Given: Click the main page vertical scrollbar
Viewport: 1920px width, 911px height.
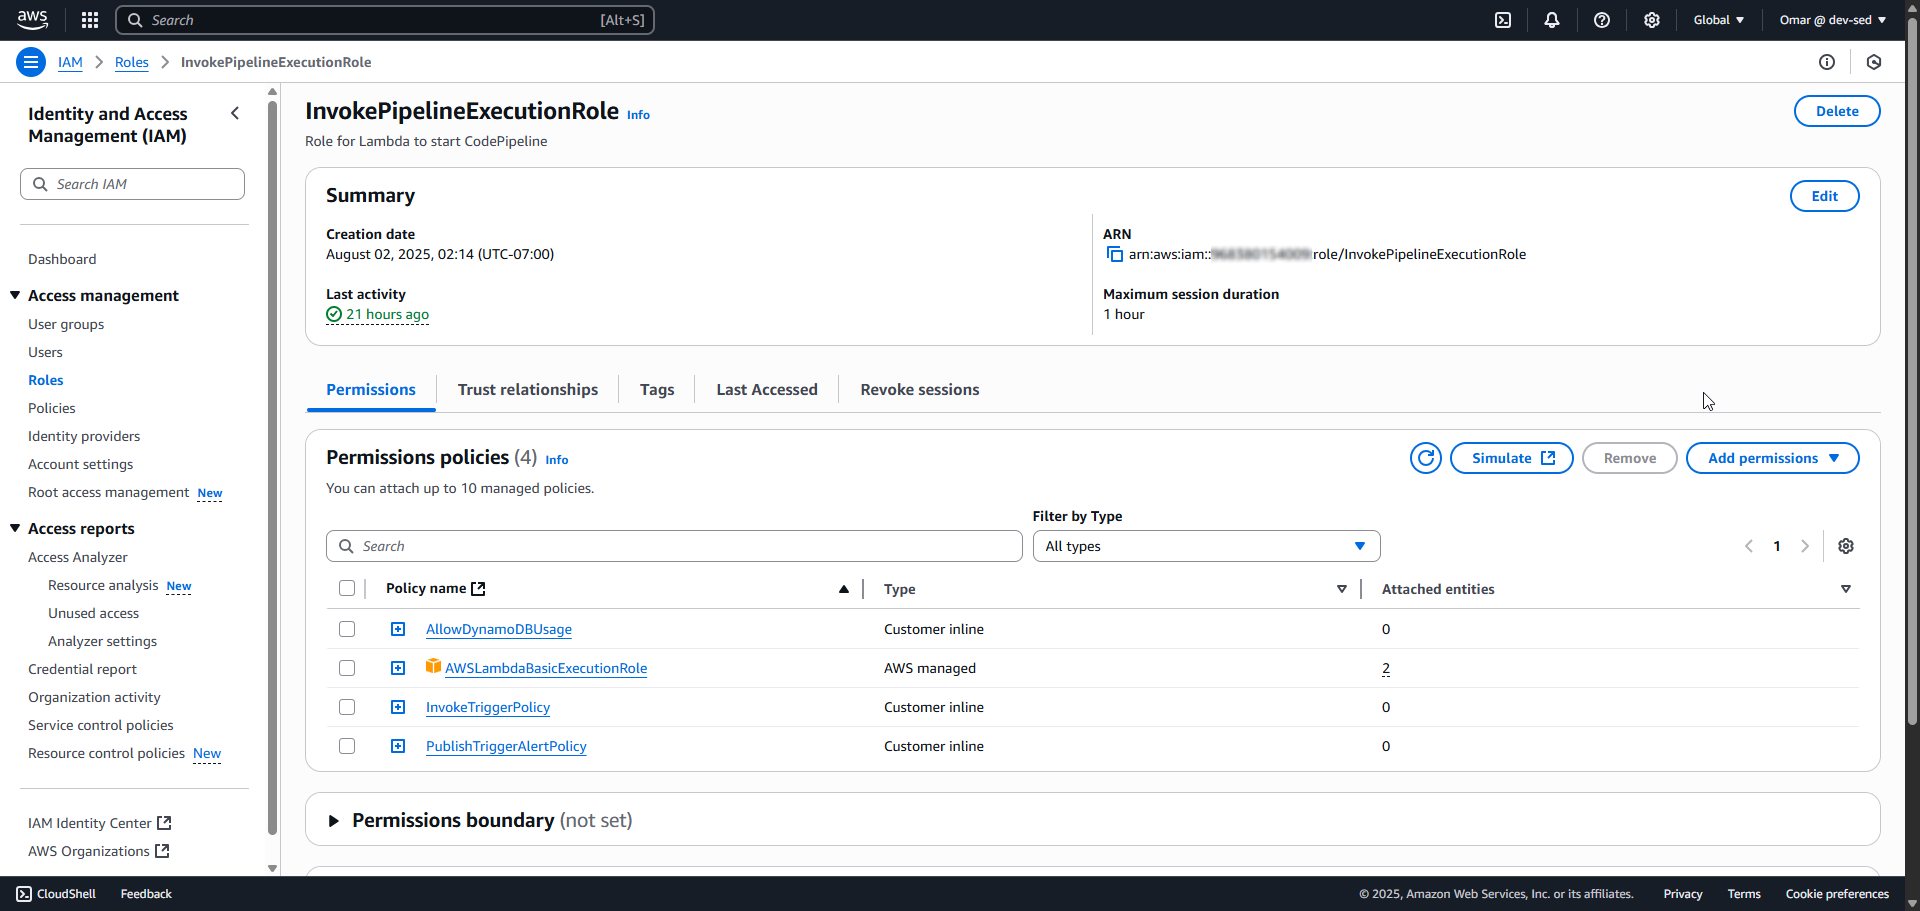Looking at the screenshot, I should click(1912, 370).
